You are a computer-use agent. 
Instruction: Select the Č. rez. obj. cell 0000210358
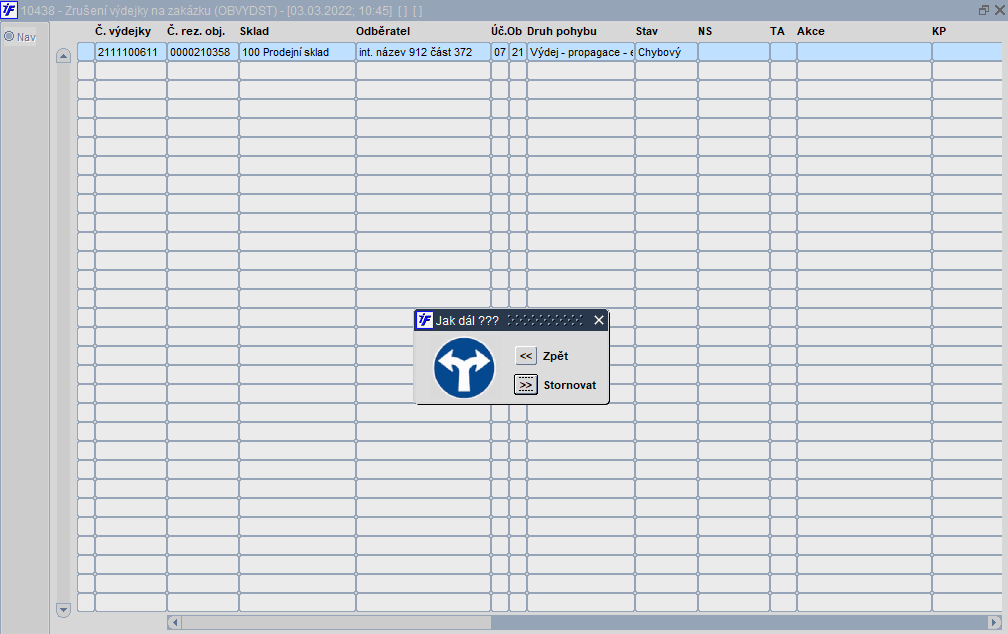coord(203,52)
